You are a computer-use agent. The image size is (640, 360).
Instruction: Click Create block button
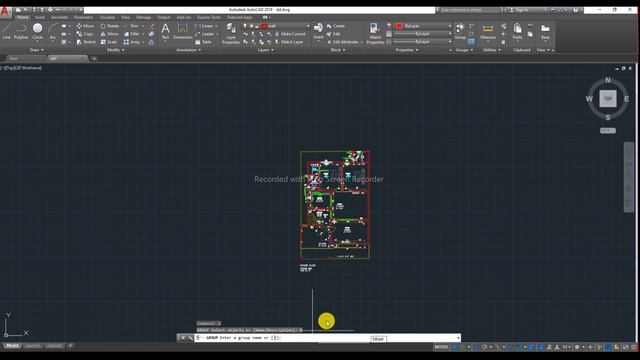coord(336,26)
